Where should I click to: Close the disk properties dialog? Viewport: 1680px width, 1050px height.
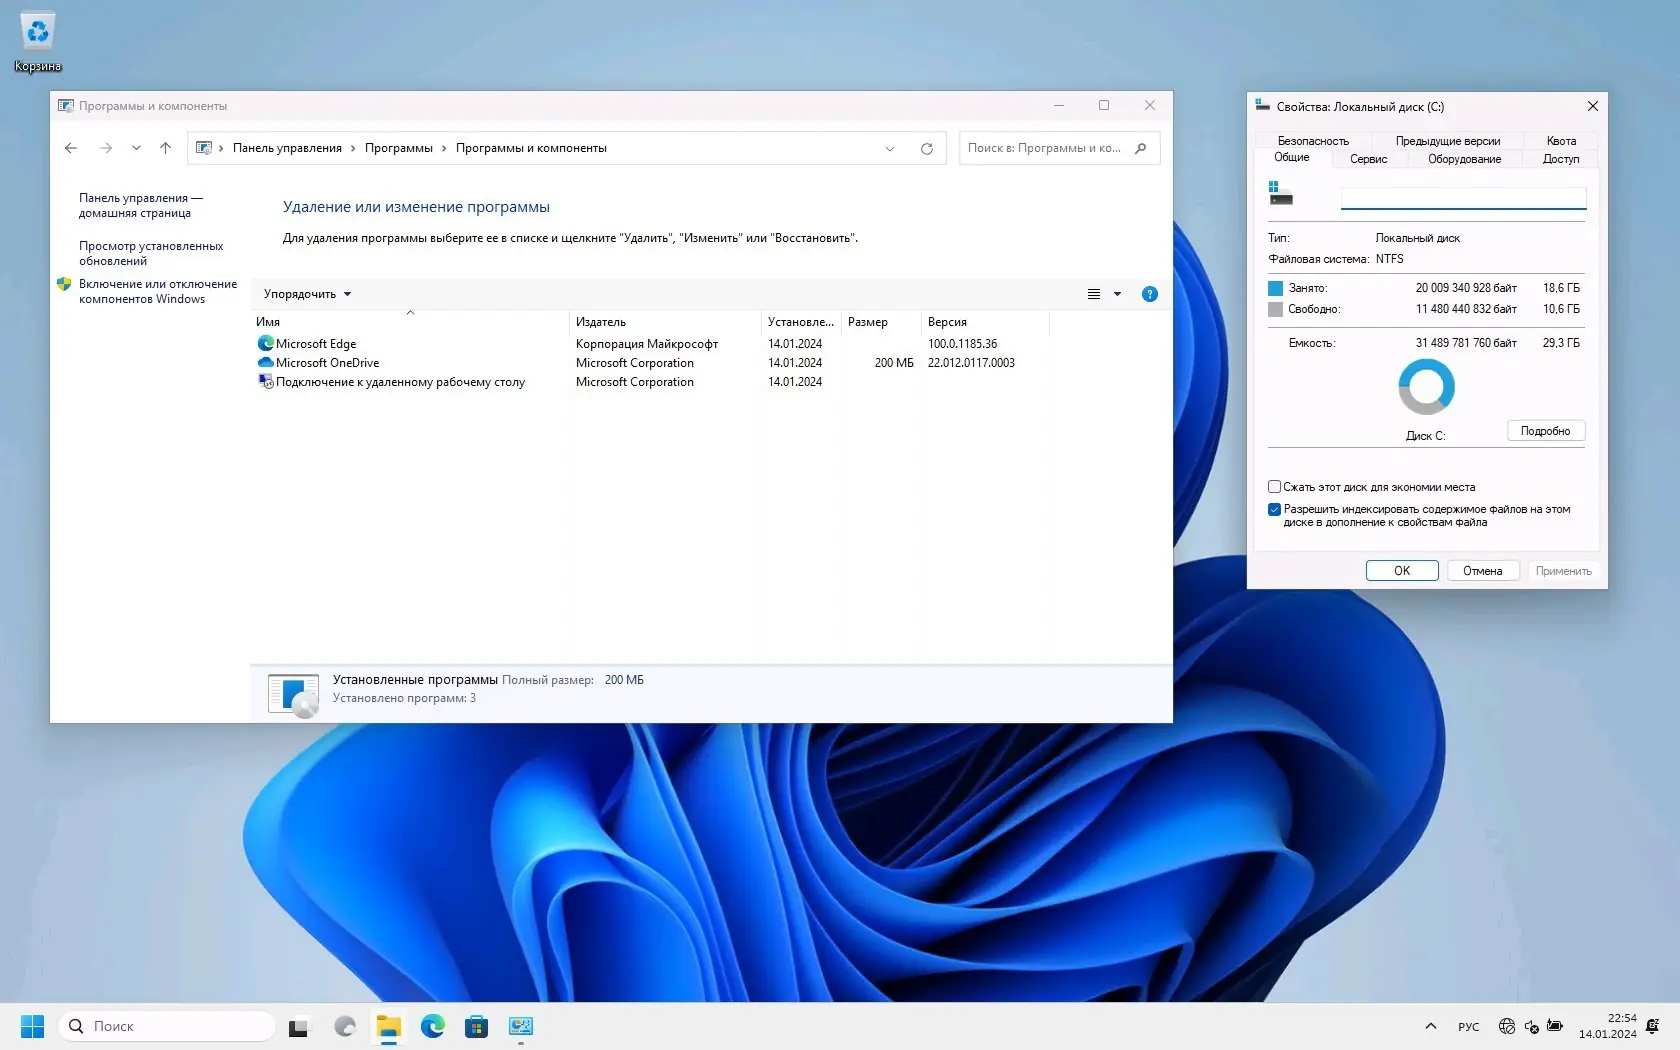point(1593,106)
